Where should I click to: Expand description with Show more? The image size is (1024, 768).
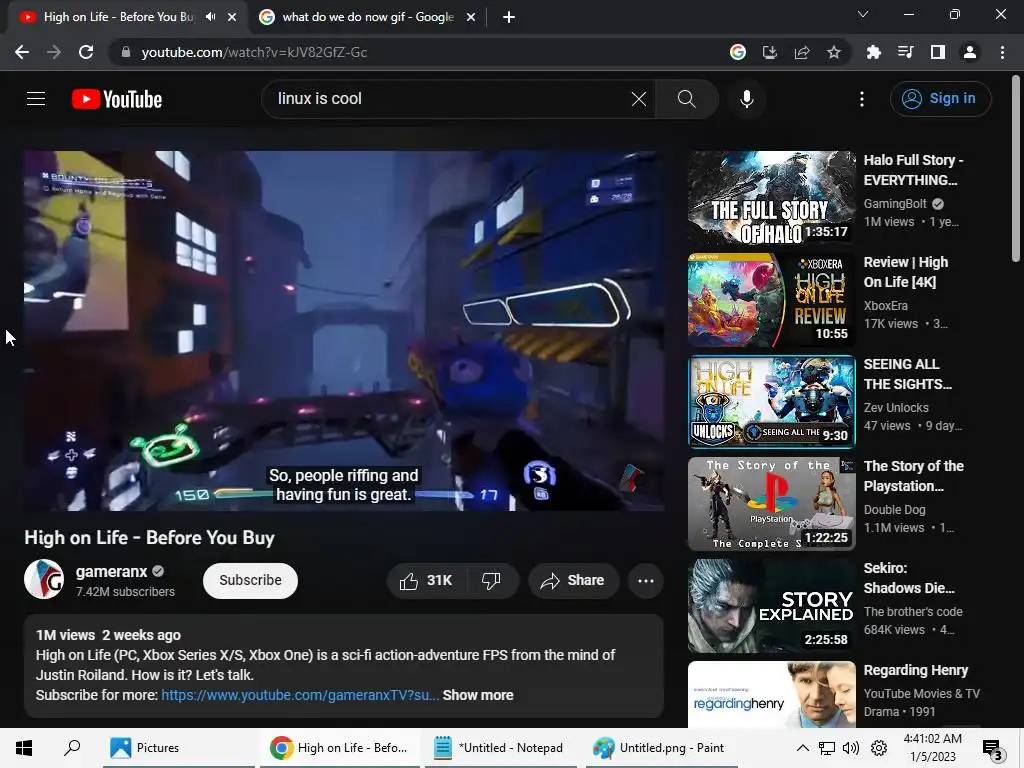pos(478,695)
